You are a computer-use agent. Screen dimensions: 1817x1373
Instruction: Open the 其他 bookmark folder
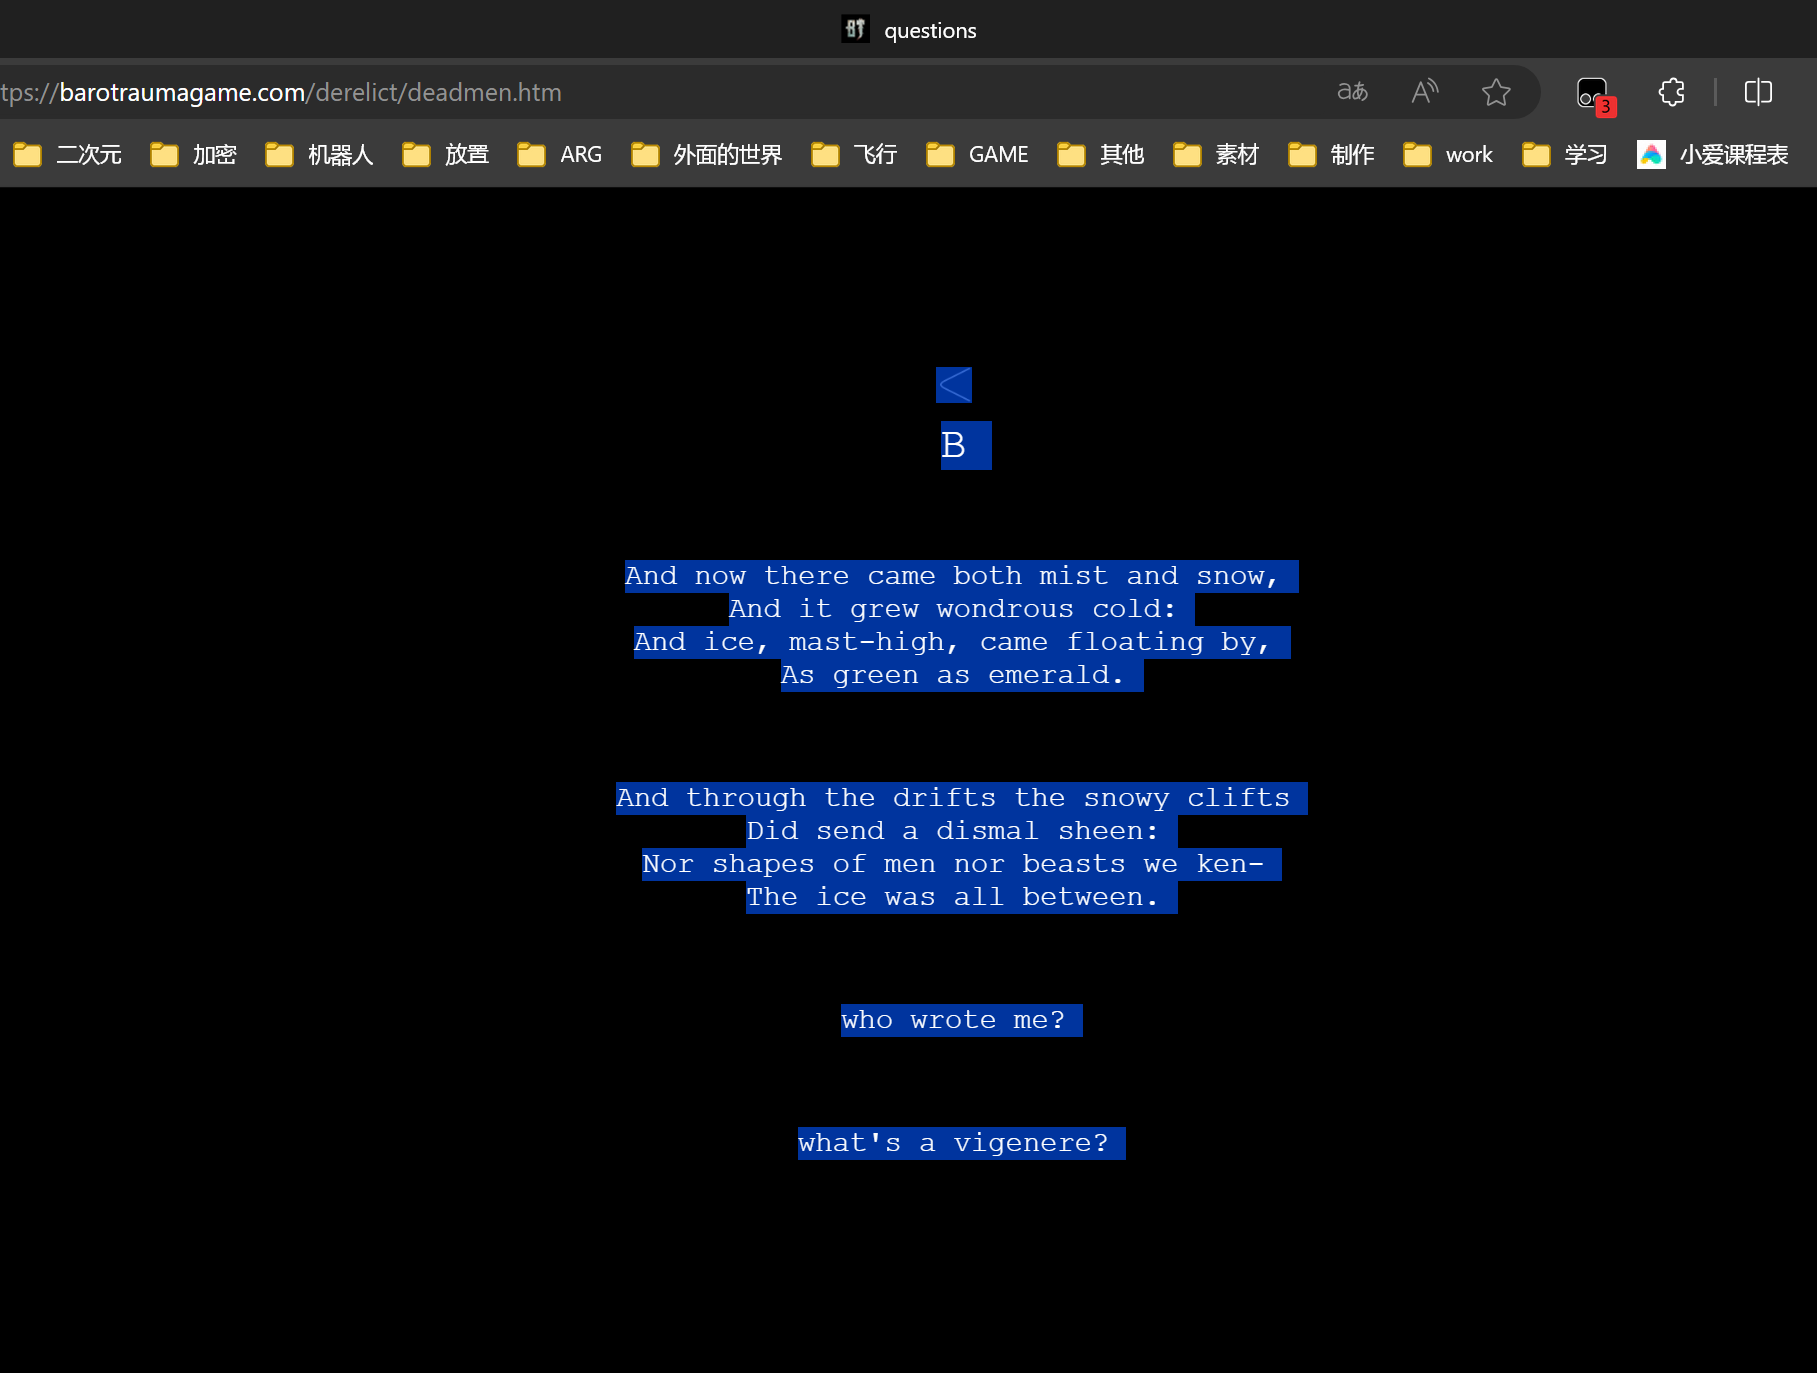1100,154
